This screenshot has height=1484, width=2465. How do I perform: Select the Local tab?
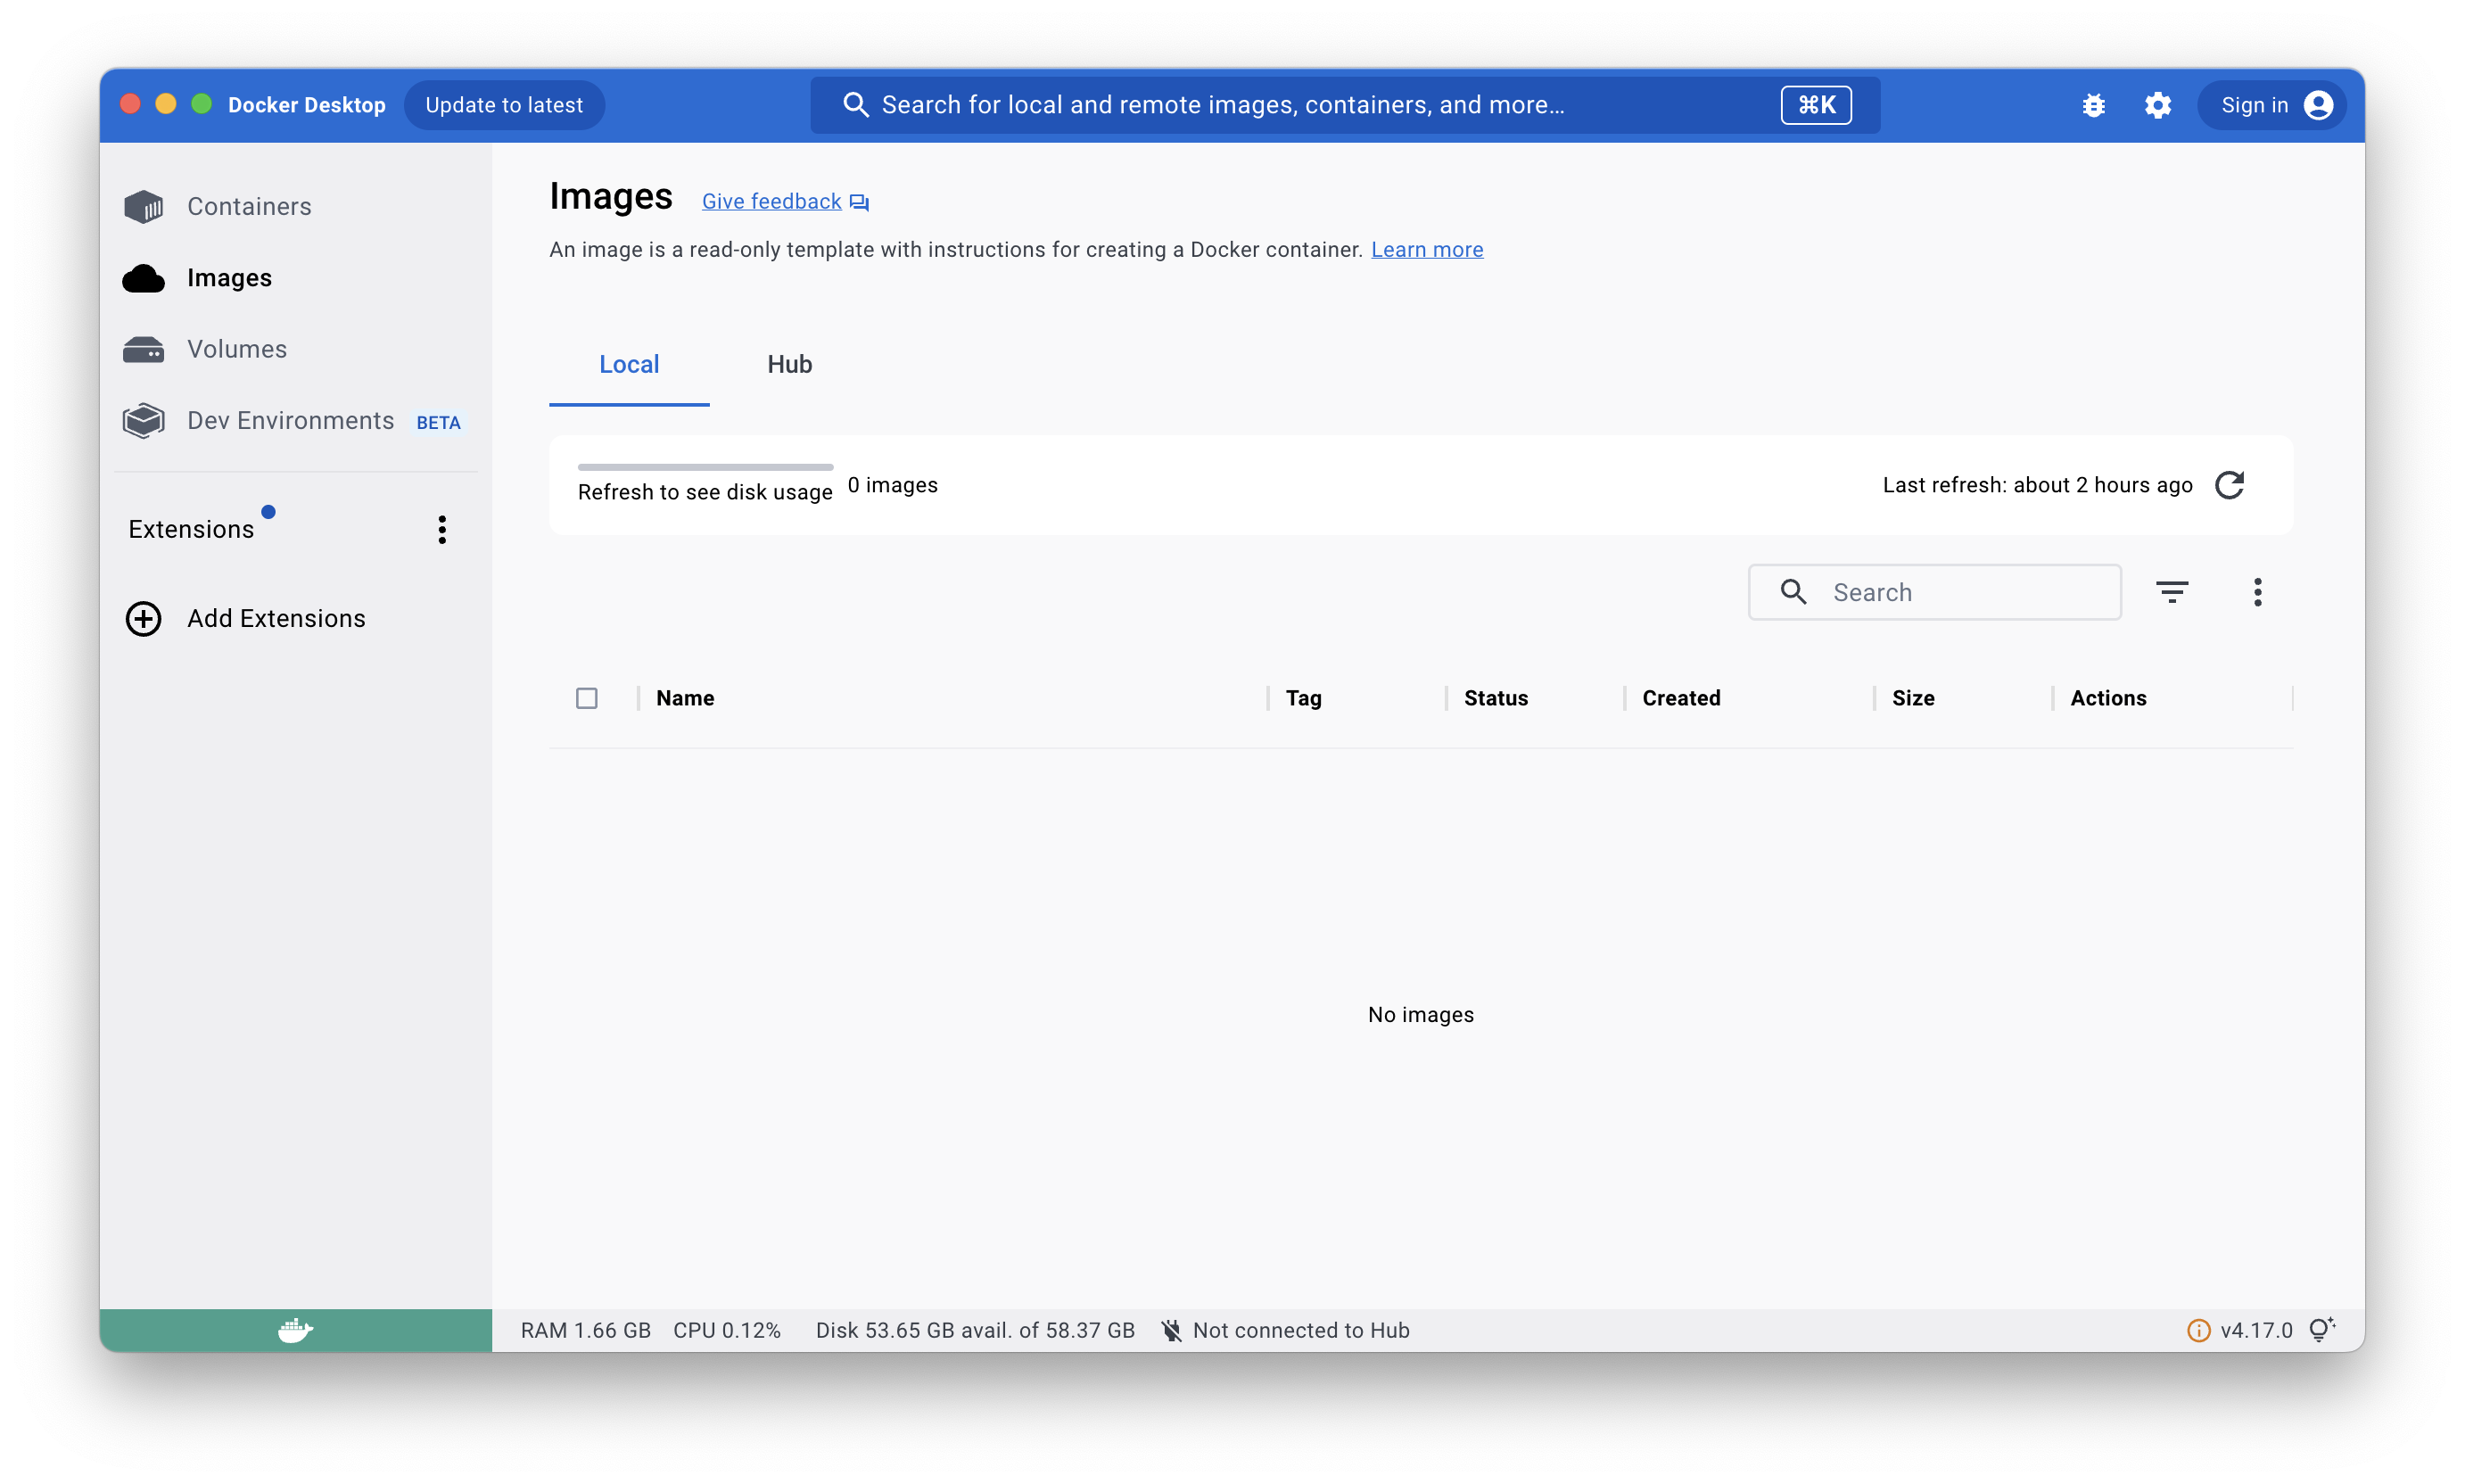click(x=629, y=364)
